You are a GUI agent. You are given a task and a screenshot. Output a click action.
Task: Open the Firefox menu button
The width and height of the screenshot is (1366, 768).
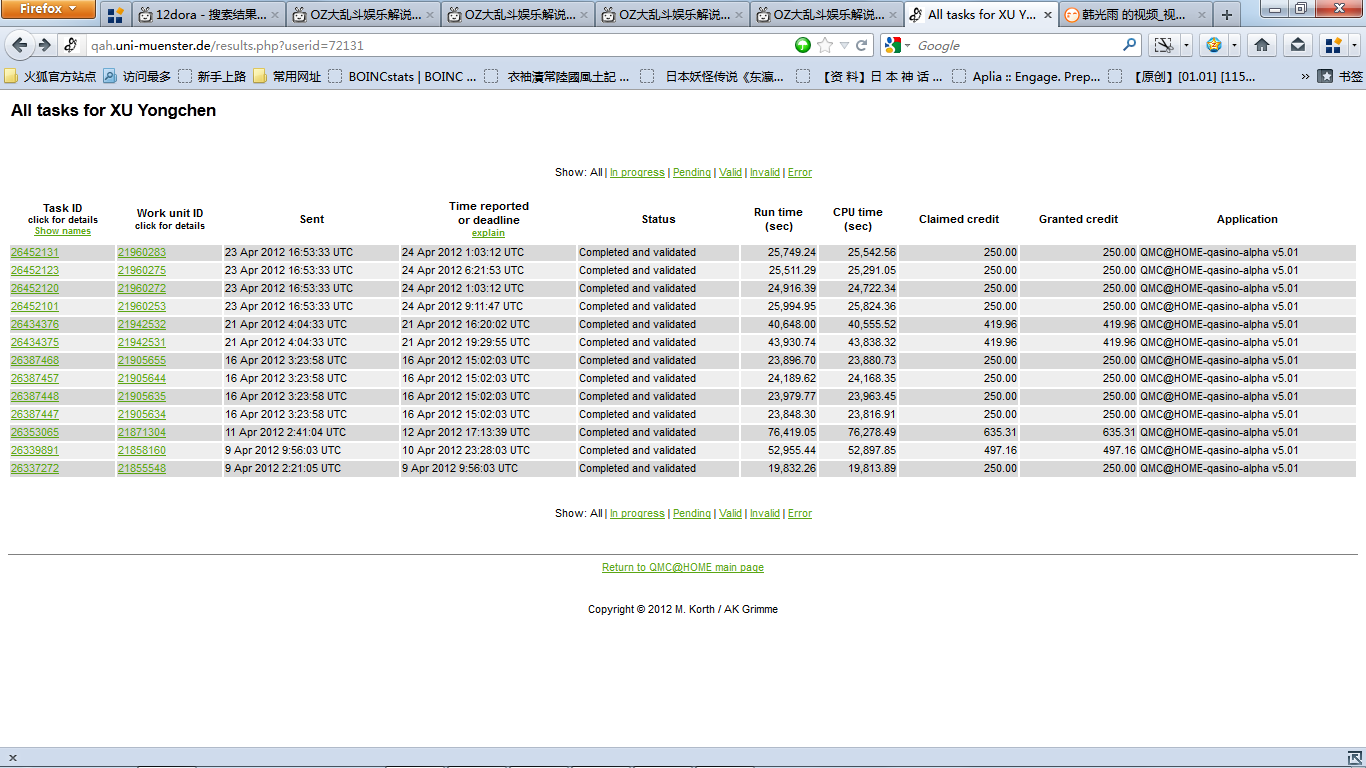48,9
